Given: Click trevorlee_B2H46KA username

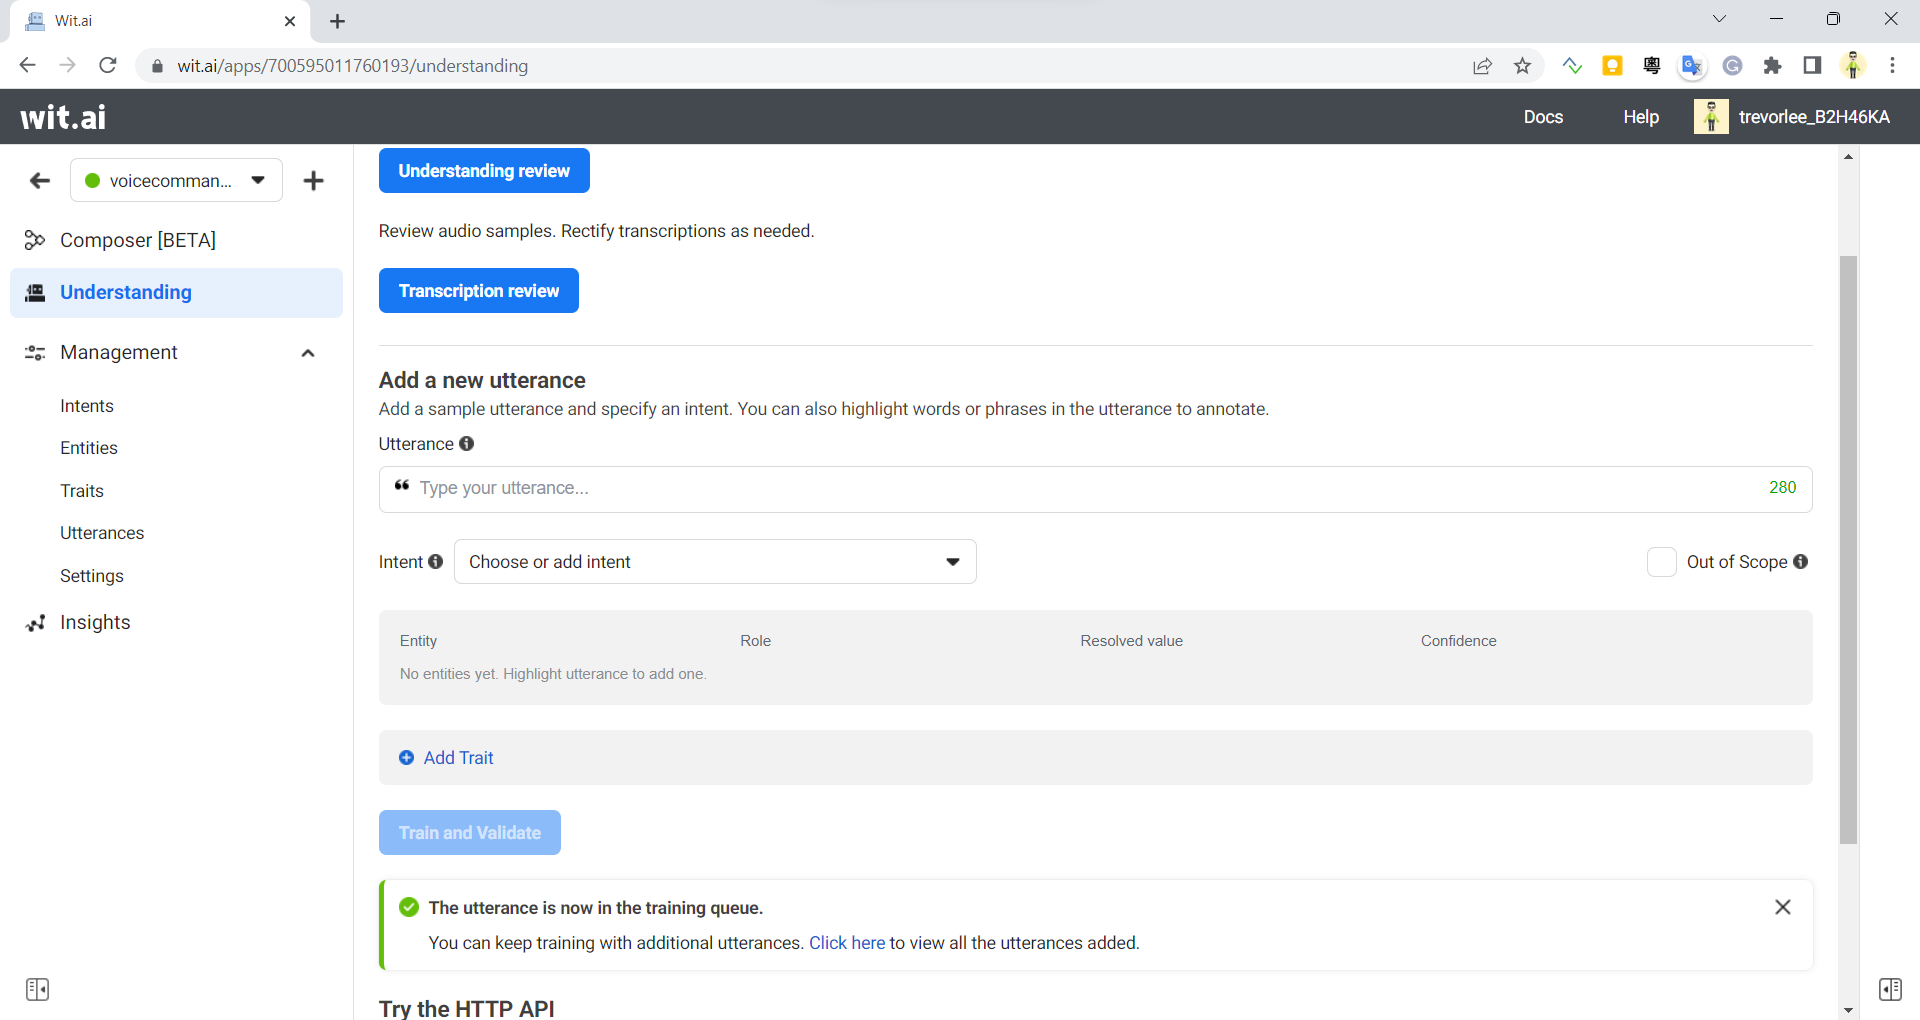Looking at the screenshot, I should click(1814, 117).
